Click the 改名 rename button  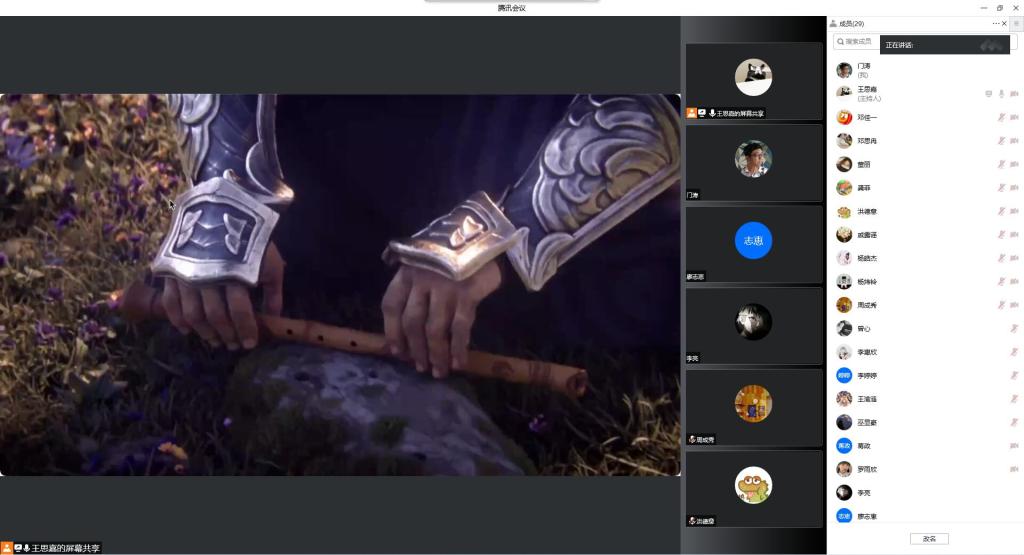[928, 539]
